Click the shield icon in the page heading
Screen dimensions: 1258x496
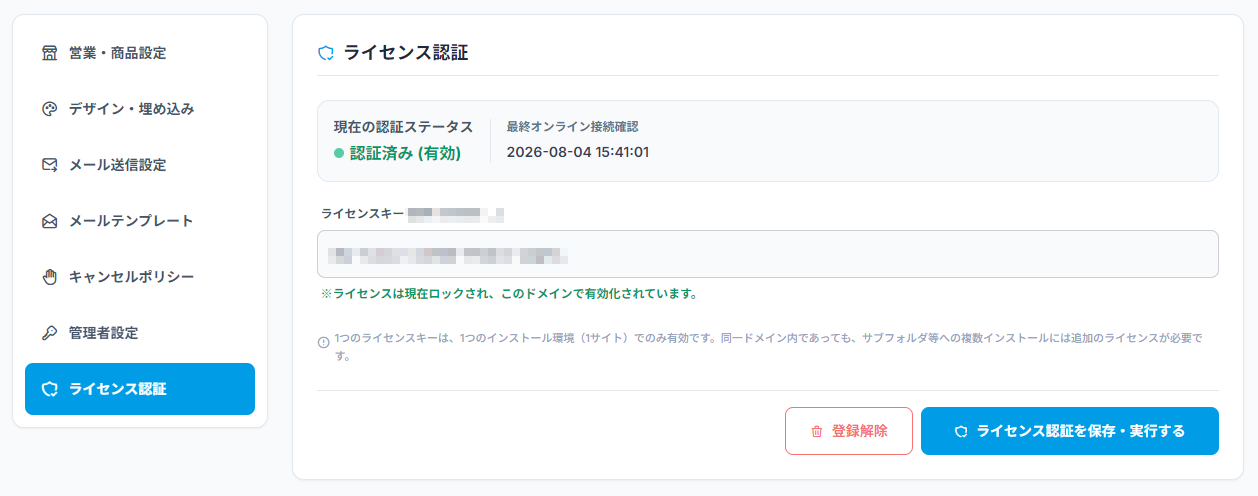point(325,53)
